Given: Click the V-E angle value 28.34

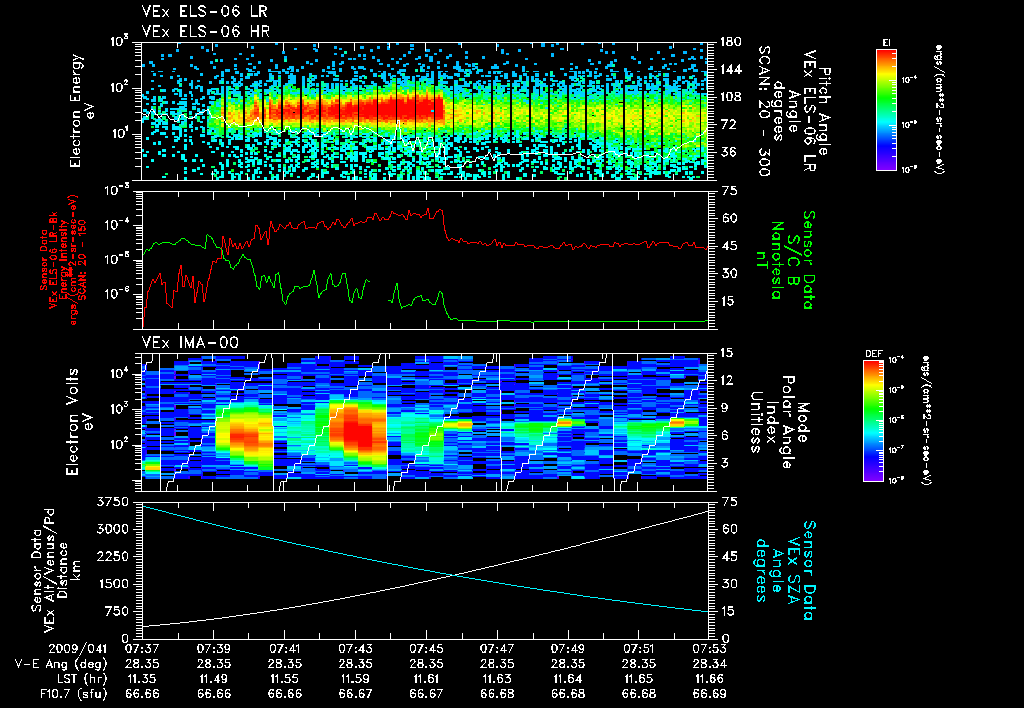Looking at the screenshot, I should 709,664.
